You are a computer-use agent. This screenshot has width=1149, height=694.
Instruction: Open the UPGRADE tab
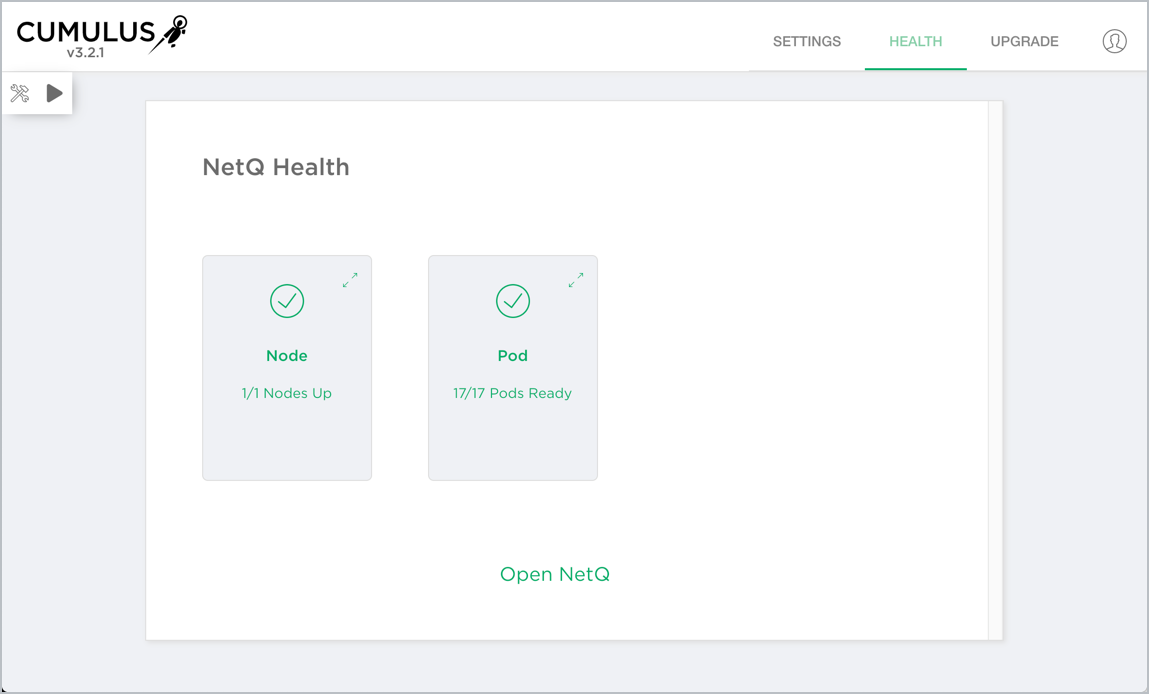tap(1024, 41)
